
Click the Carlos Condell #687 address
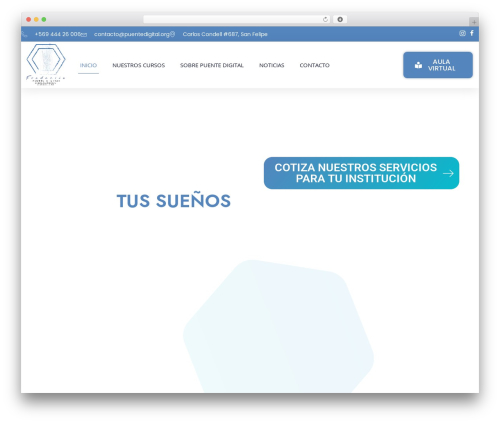pos(225,34)
